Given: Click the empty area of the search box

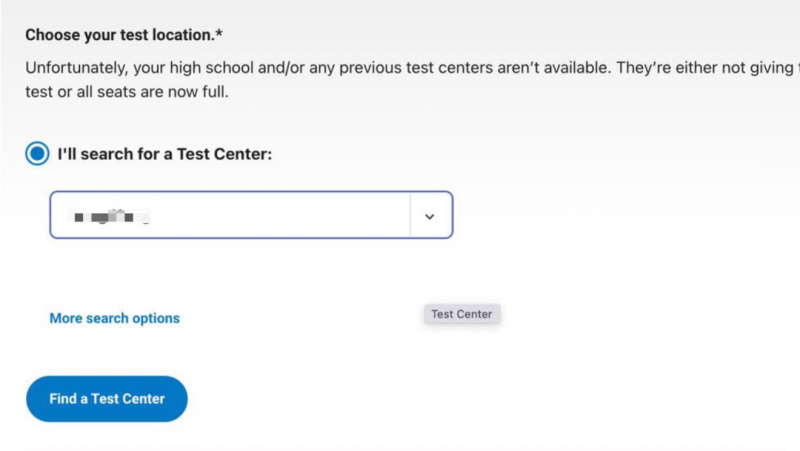Looking at the screenshot, I should [281, 215].
